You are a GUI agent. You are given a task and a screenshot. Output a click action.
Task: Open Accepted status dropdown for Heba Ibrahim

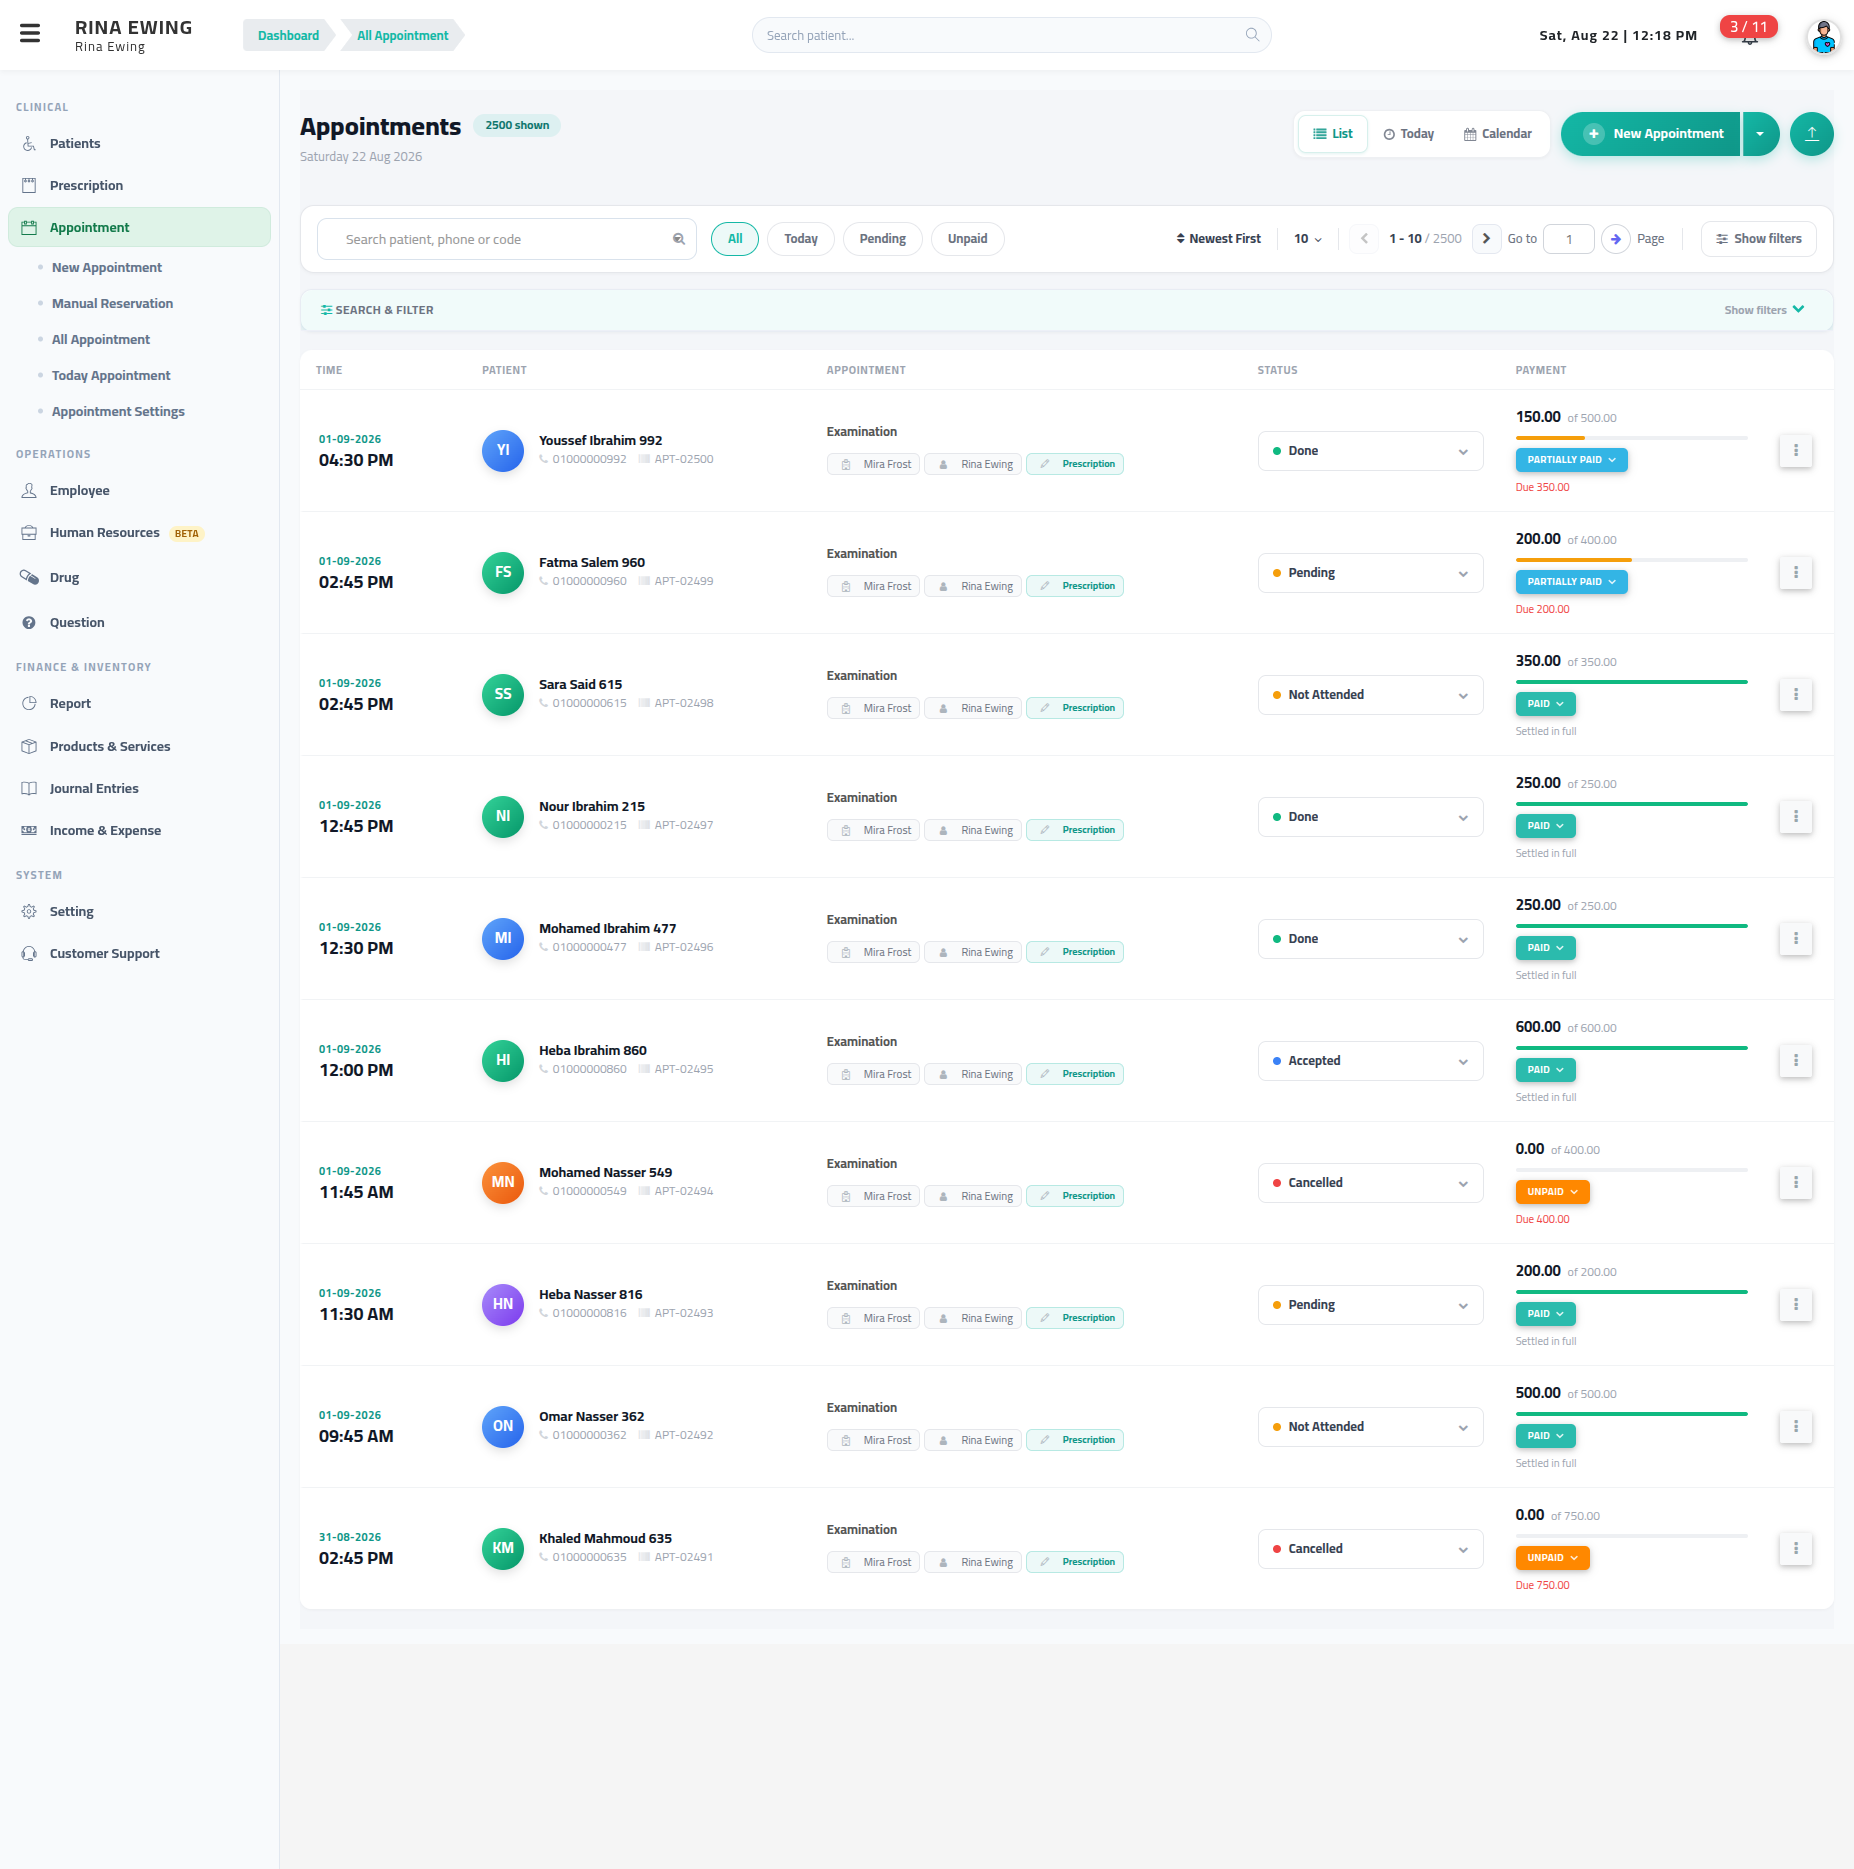(1370, 1061)
